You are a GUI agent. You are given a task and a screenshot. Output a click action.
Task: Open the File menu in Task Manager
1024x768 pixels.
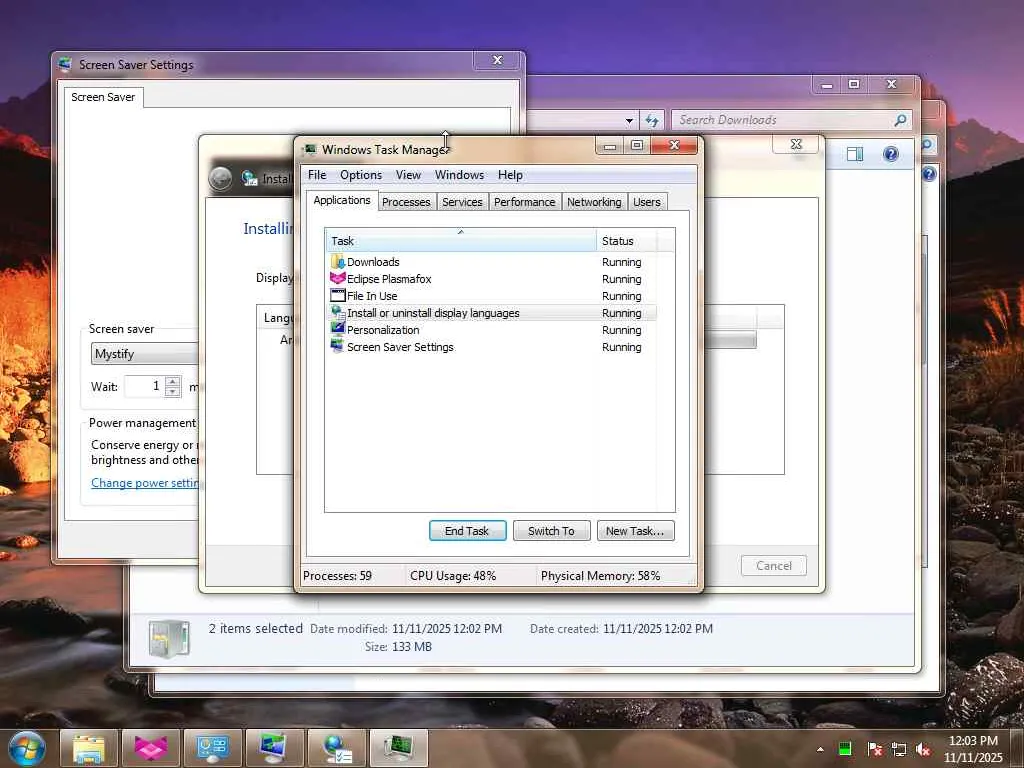[317, 175]
